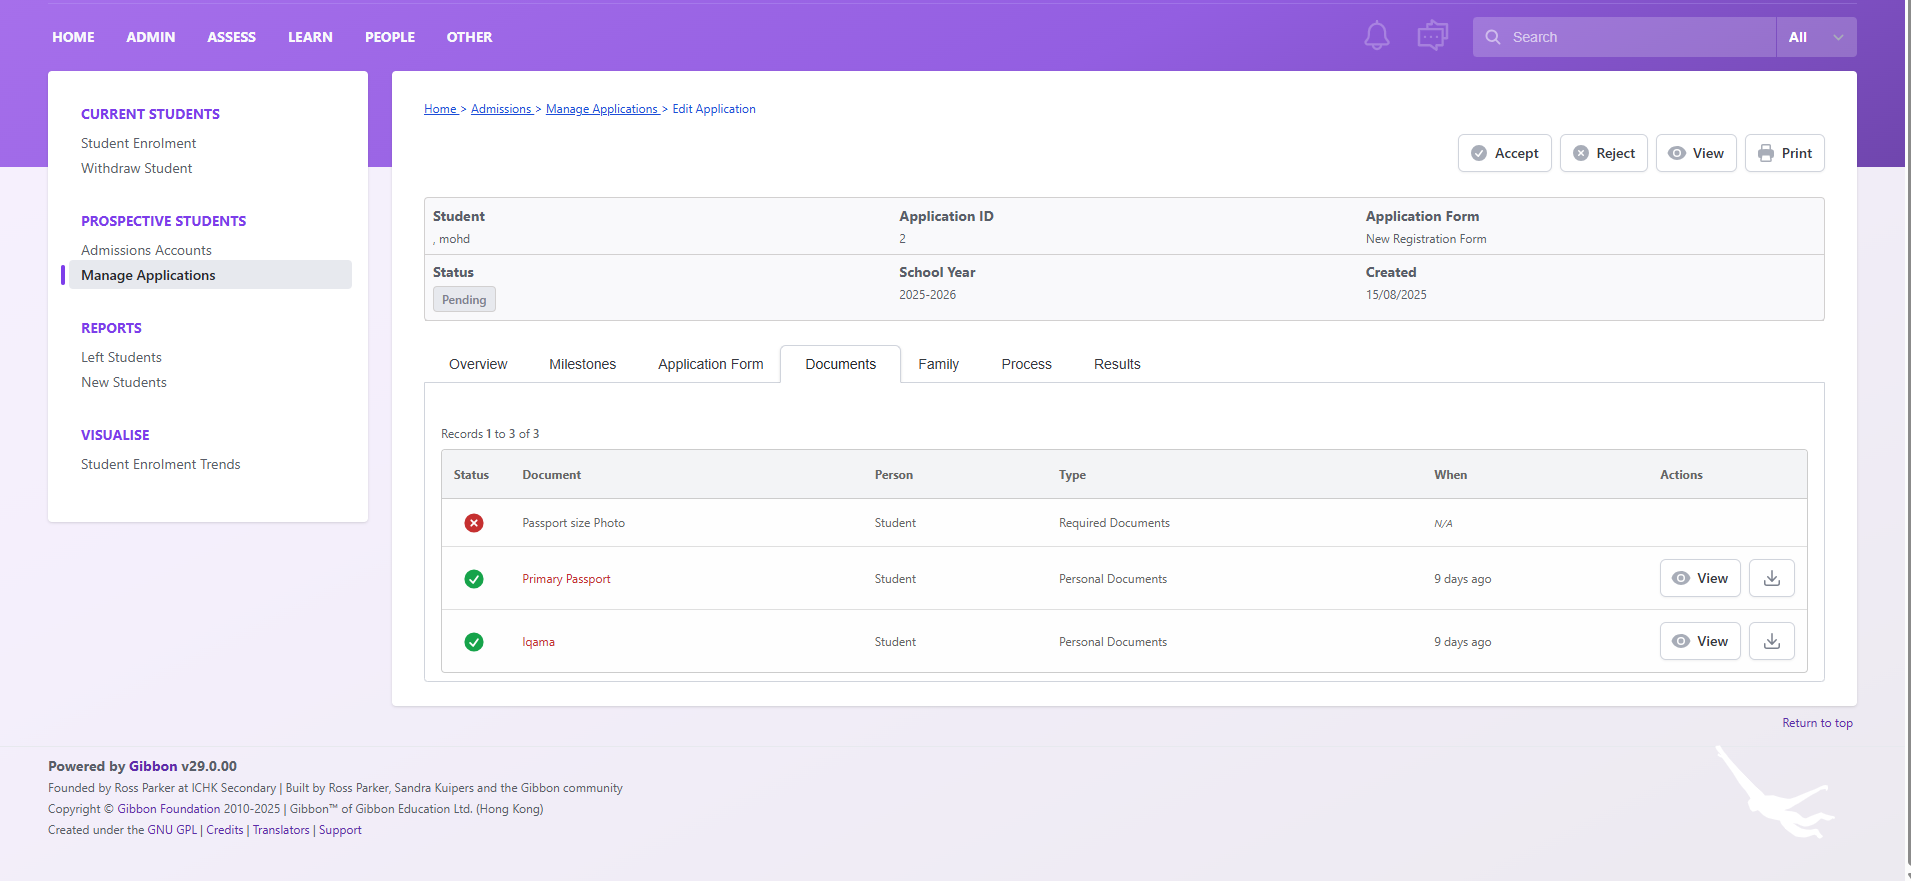Viewport: 1911px width, 881px height.
Task: Accept the pending application
Action: coord(1504,153)
